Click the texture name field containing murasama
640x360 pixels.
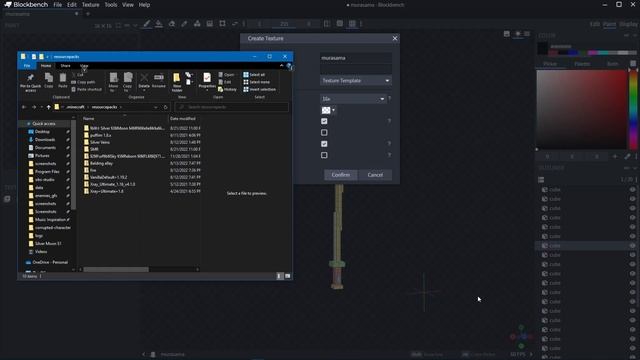pos(356,58)
